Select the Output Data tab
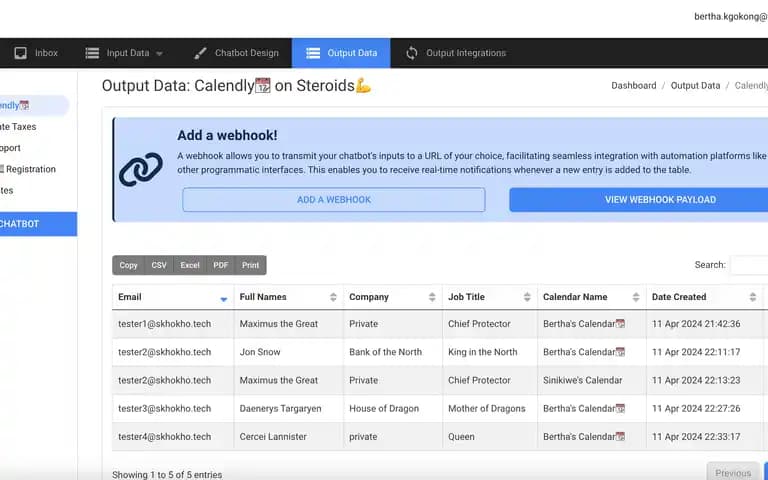 [341, 53]
